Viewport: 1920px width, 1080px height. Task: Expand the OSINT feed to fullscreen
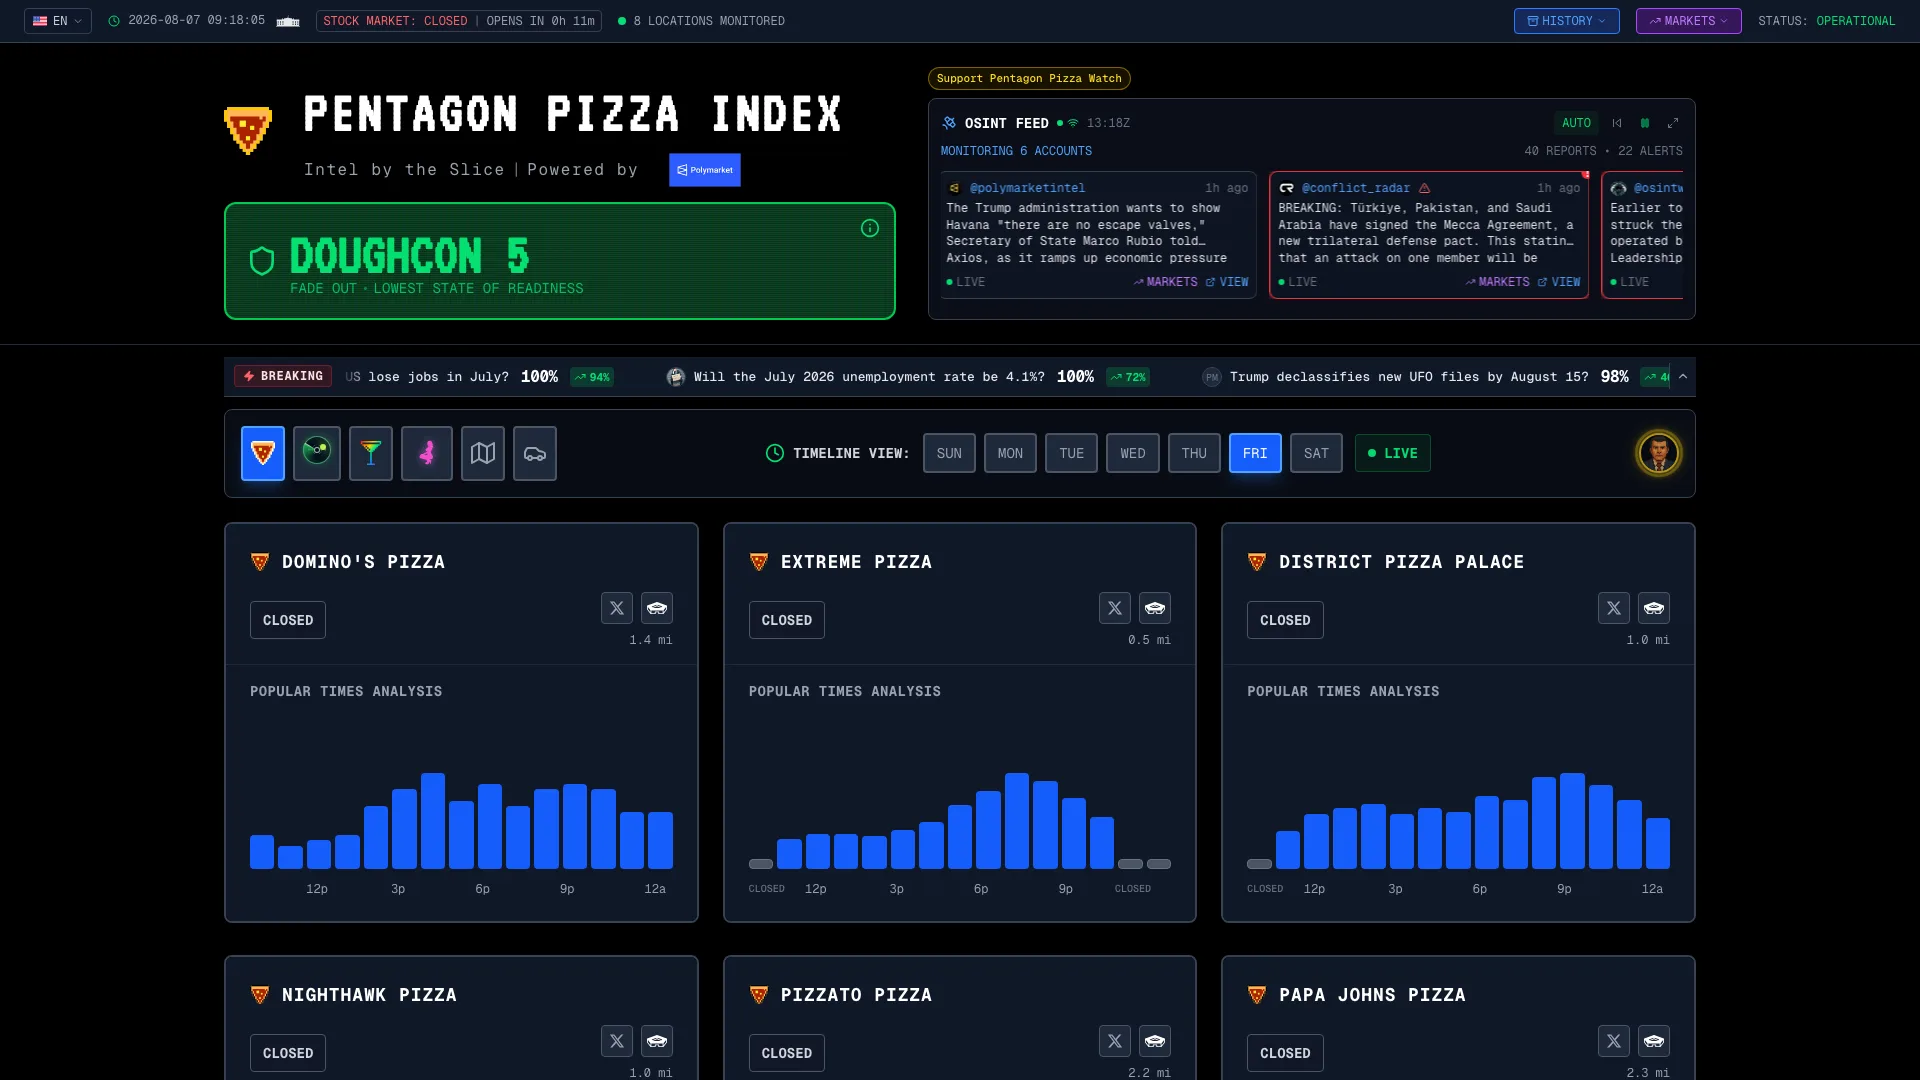[x=1673, y=123]
